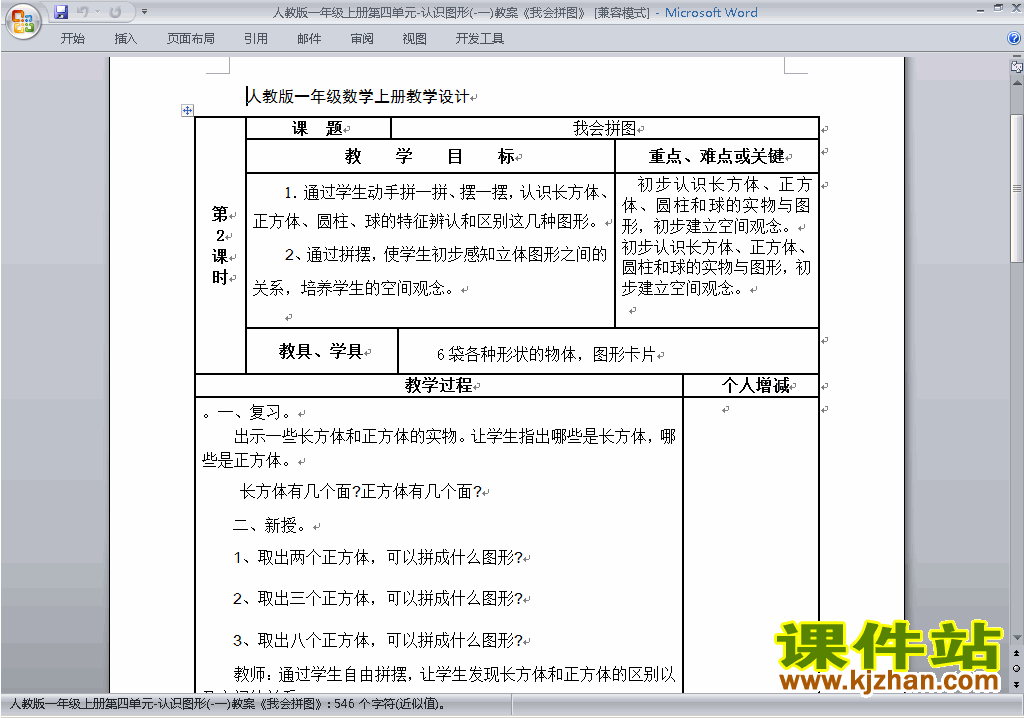The height and width of the screenshot is (718, 1024).
Task: Minimize the Word window
Action: pos(980,9)
